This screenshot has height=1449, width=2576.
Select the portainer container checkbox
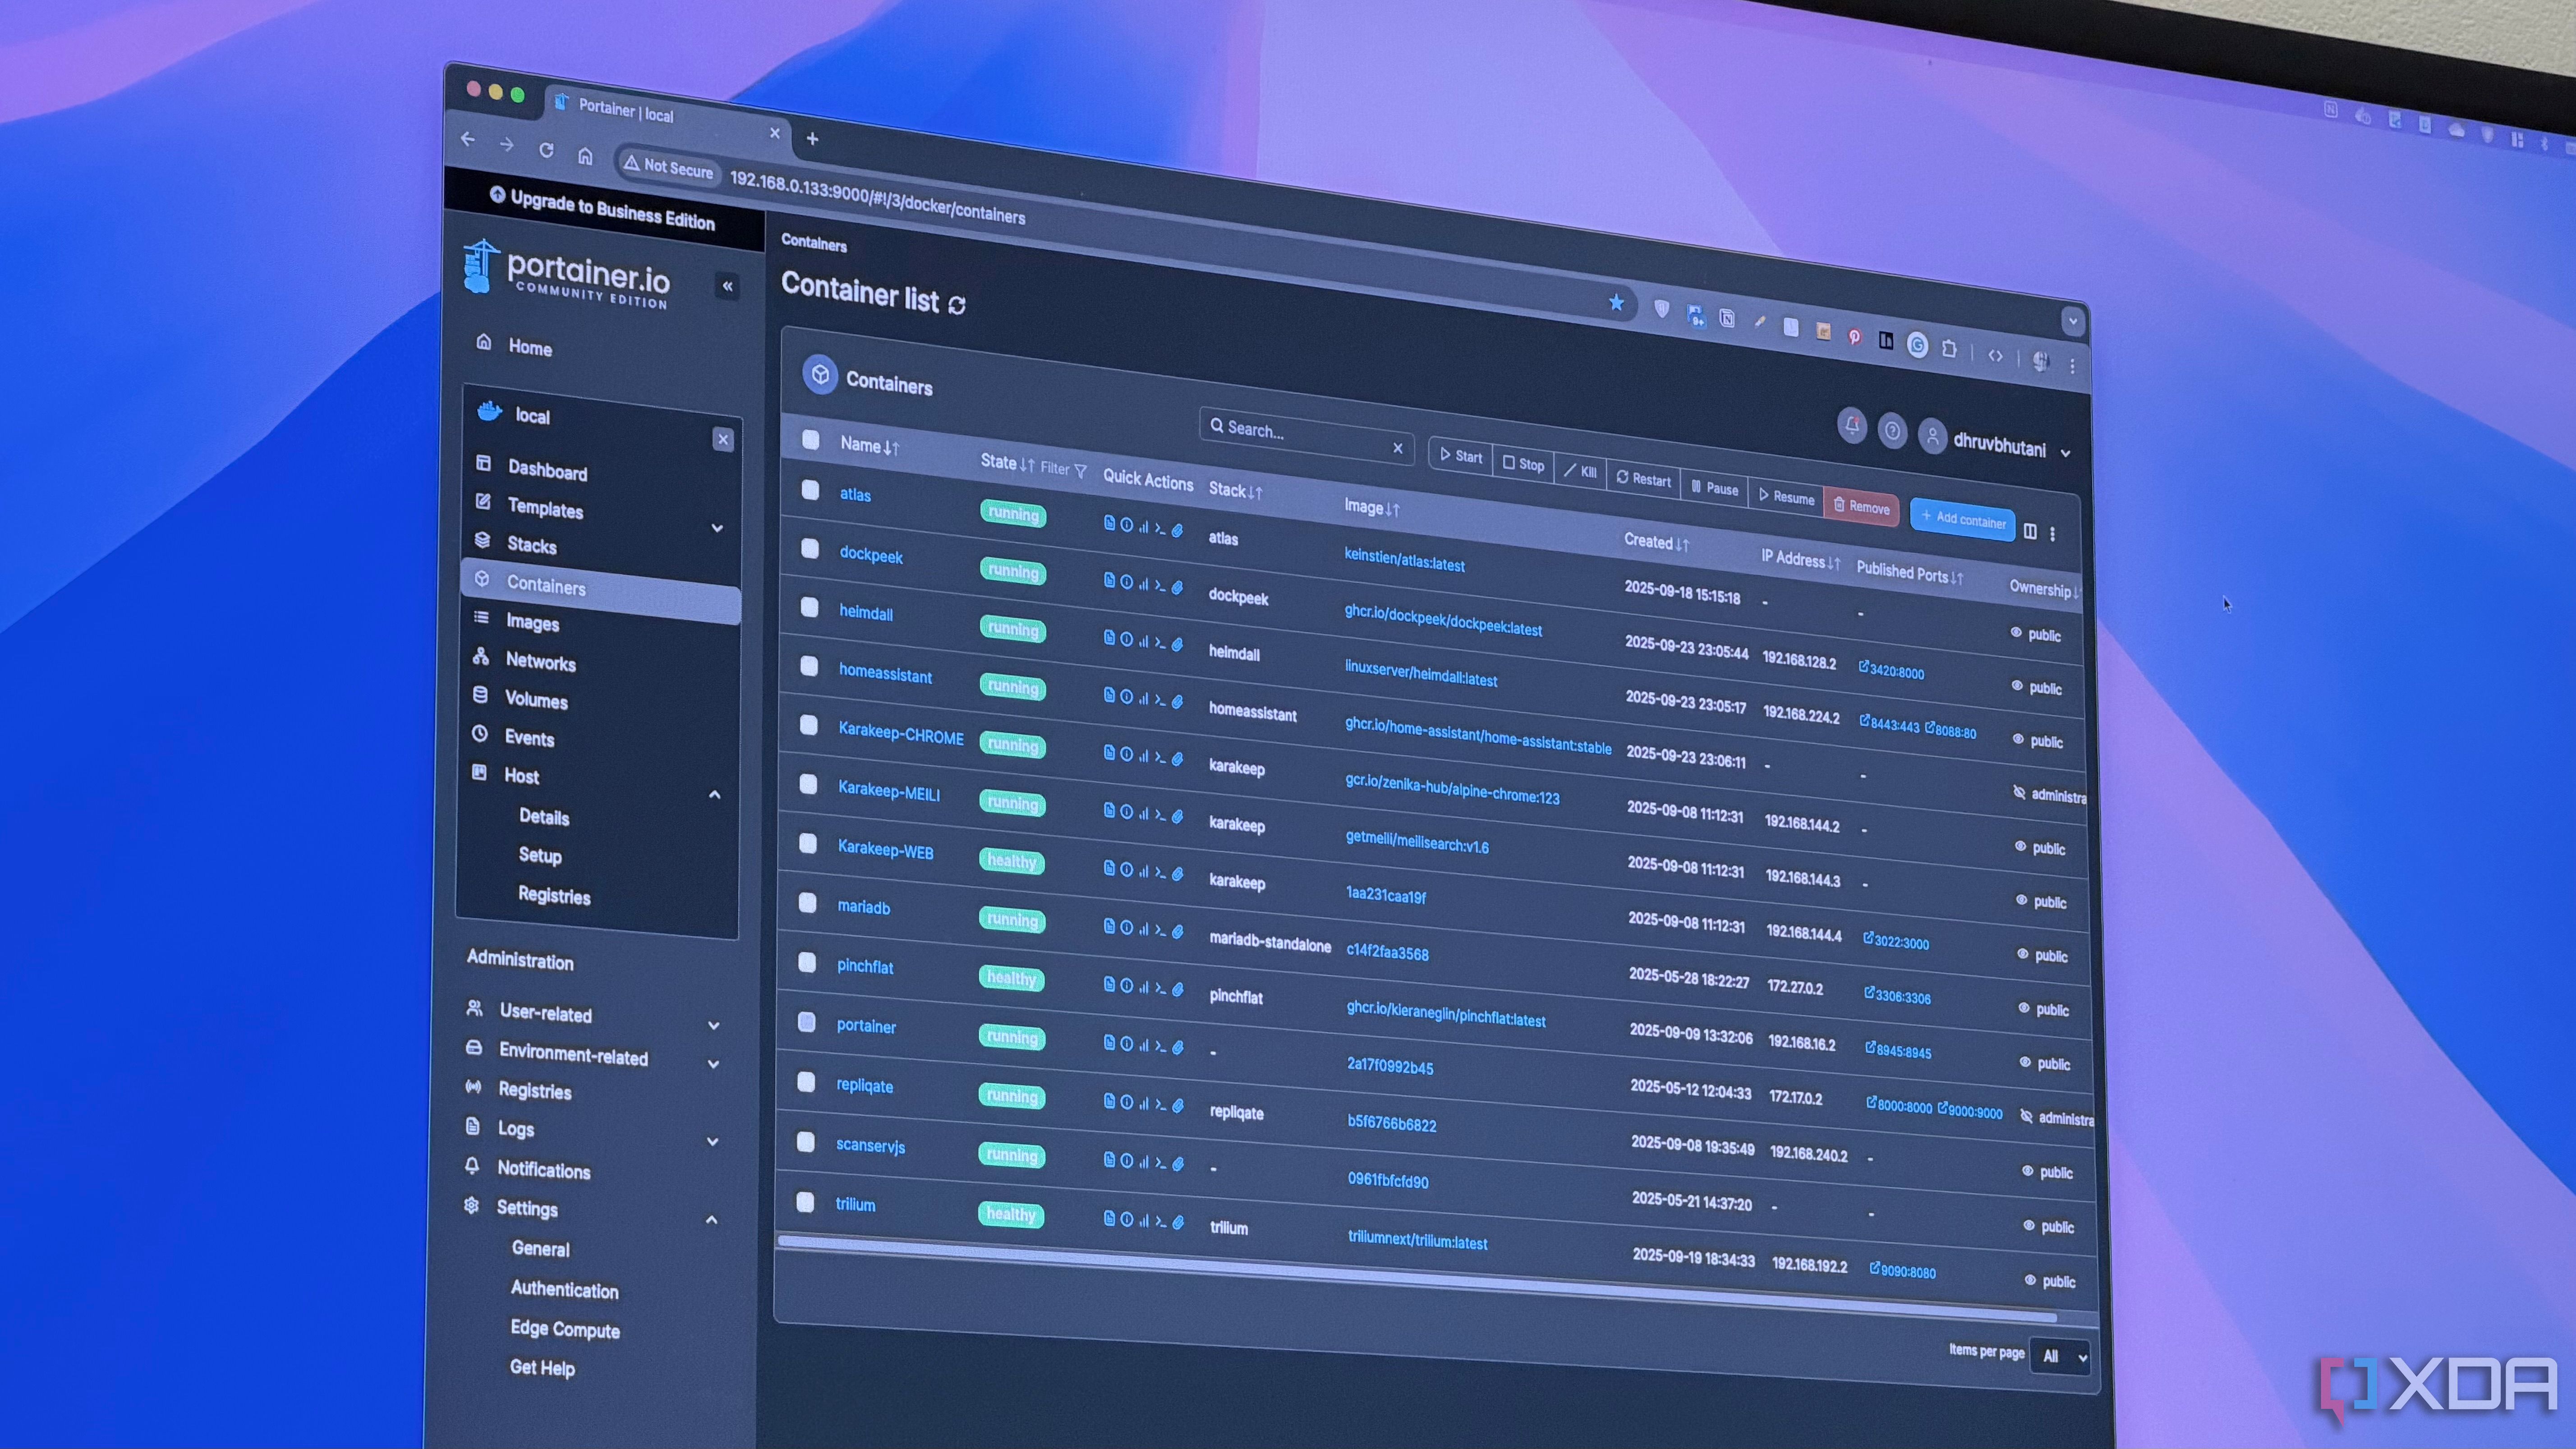coord(807,1022)
